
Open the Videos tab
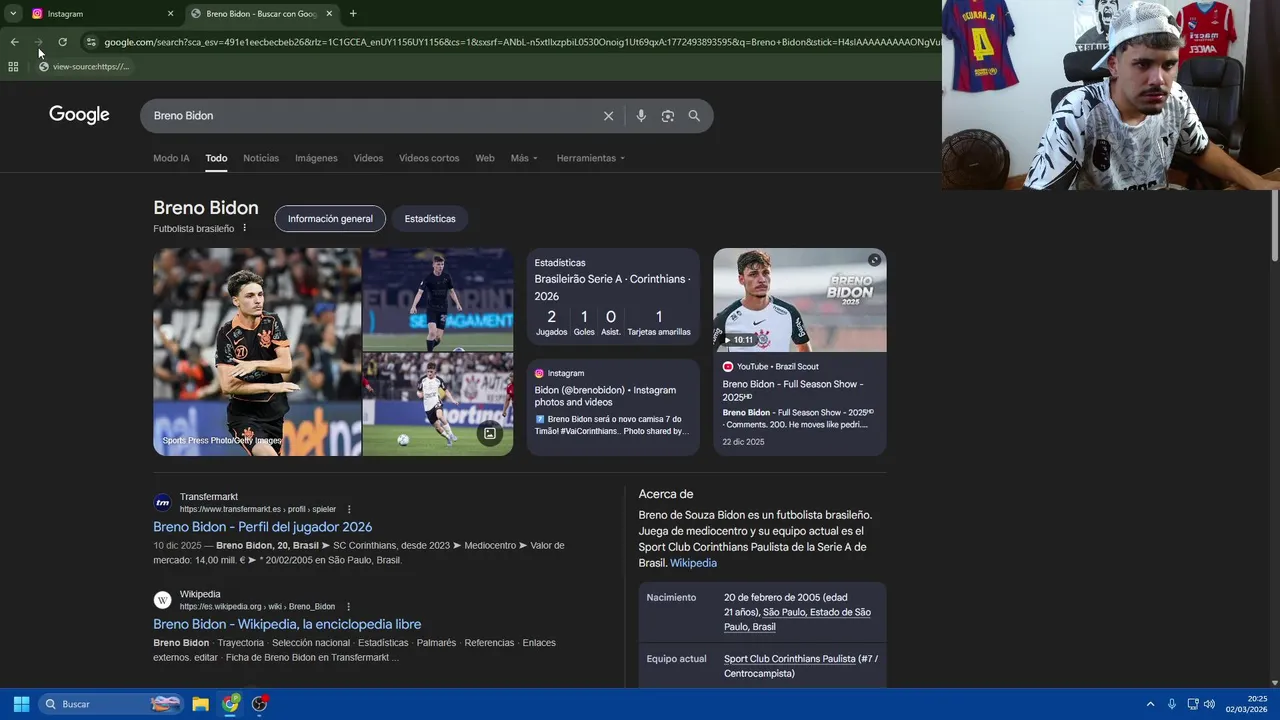(368, 158)
